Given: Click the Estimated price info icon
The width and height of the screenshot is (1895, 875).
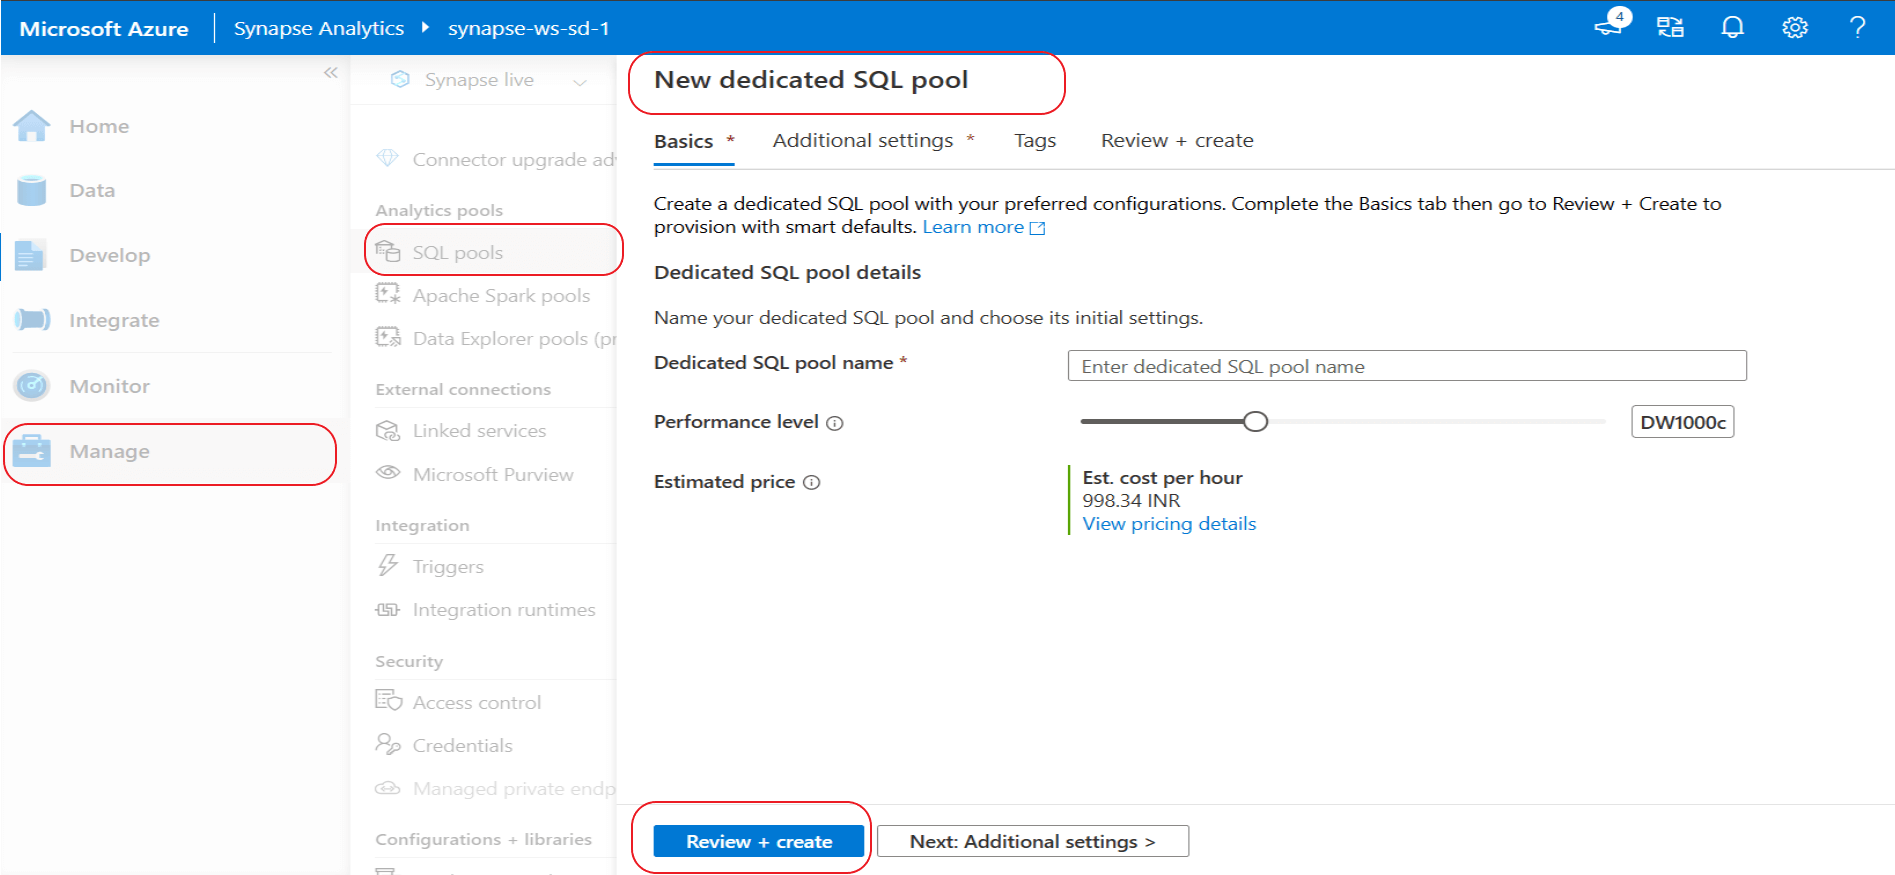Looking at the screenshot, I should [x=812, y=483].
